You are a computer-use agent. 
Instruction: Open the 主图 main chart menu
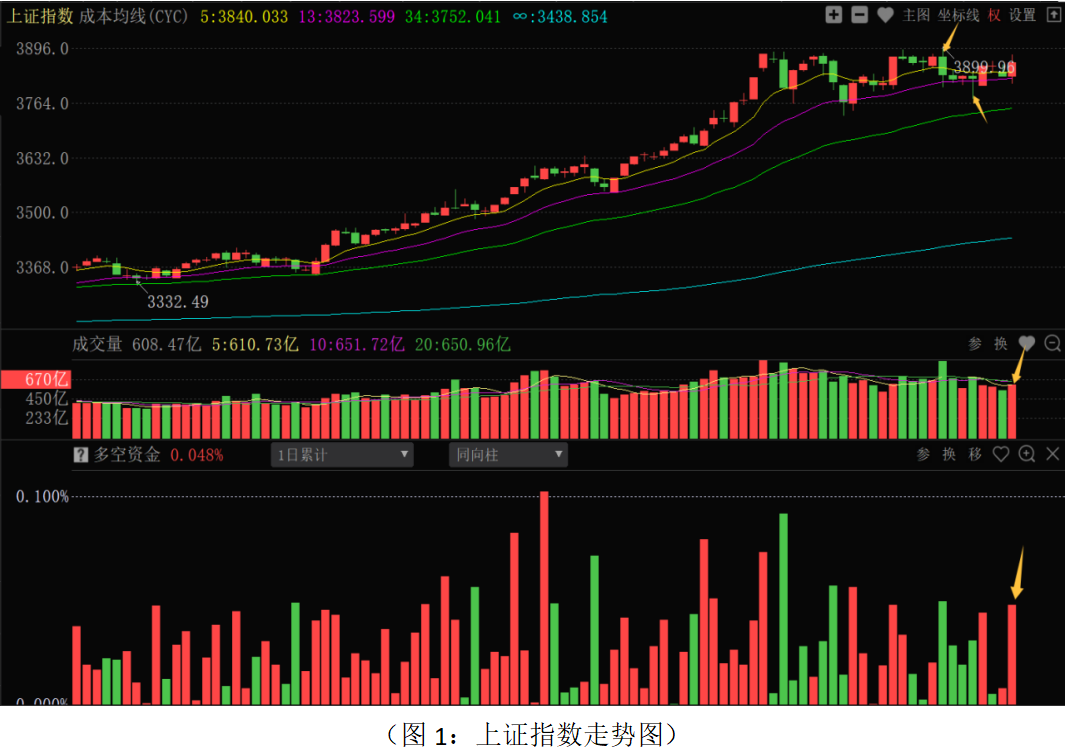pyautogui.click(x=916, y=15)
